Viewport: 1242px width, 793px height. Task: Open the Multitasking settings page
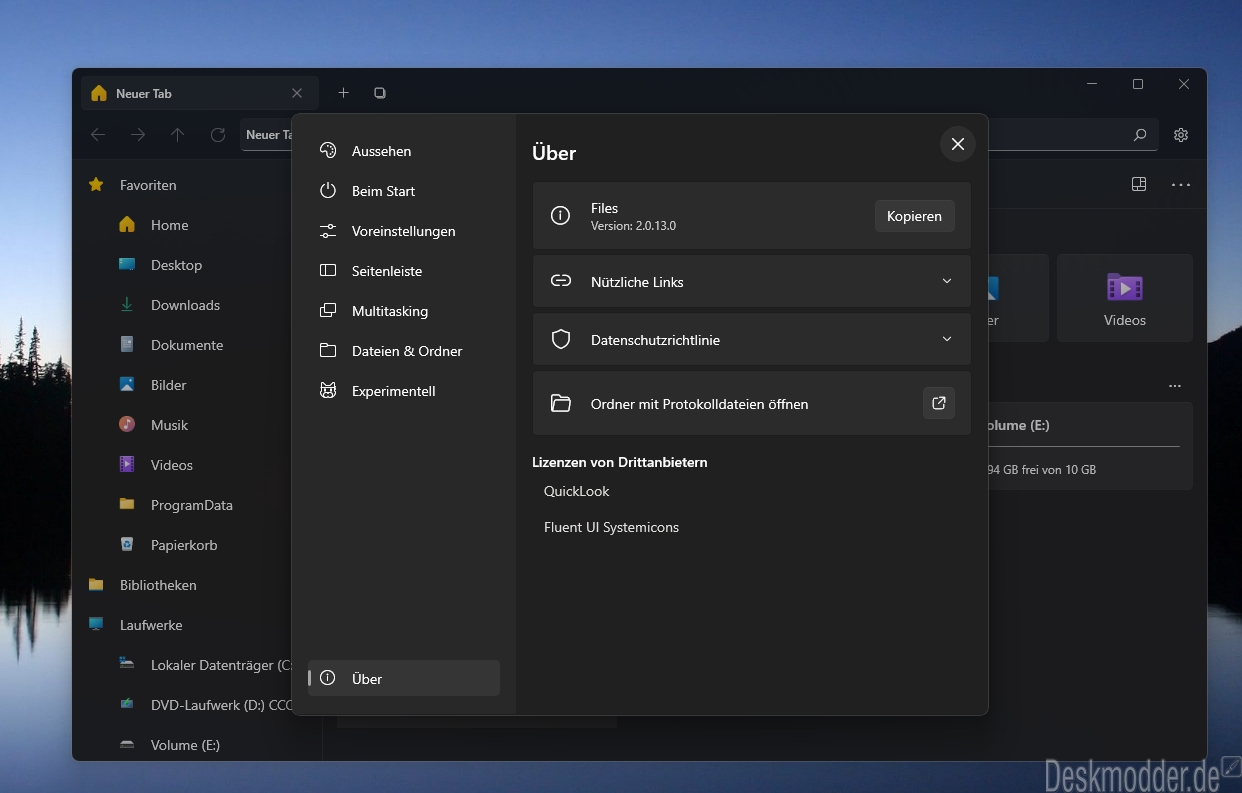click(x=404, y=311)
